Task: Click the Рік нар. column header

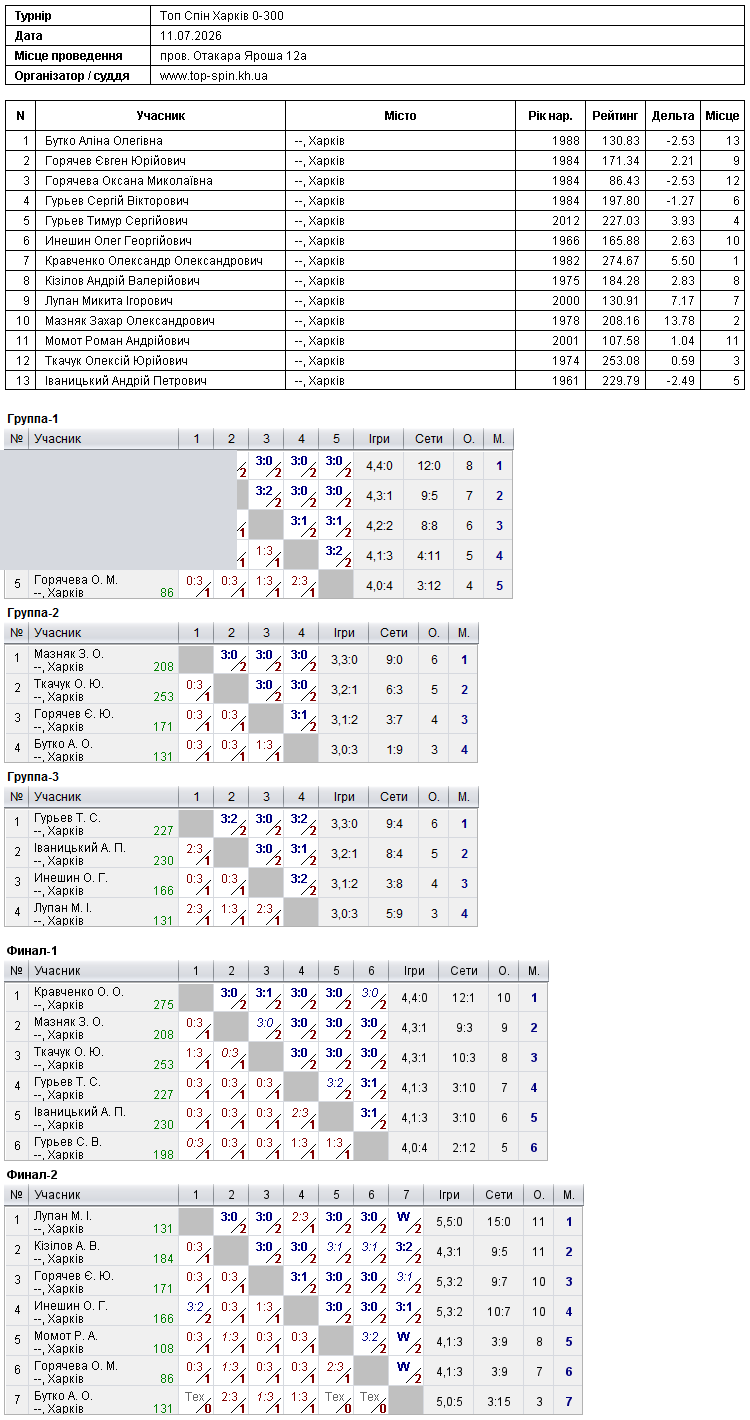Action: point(550,116)
